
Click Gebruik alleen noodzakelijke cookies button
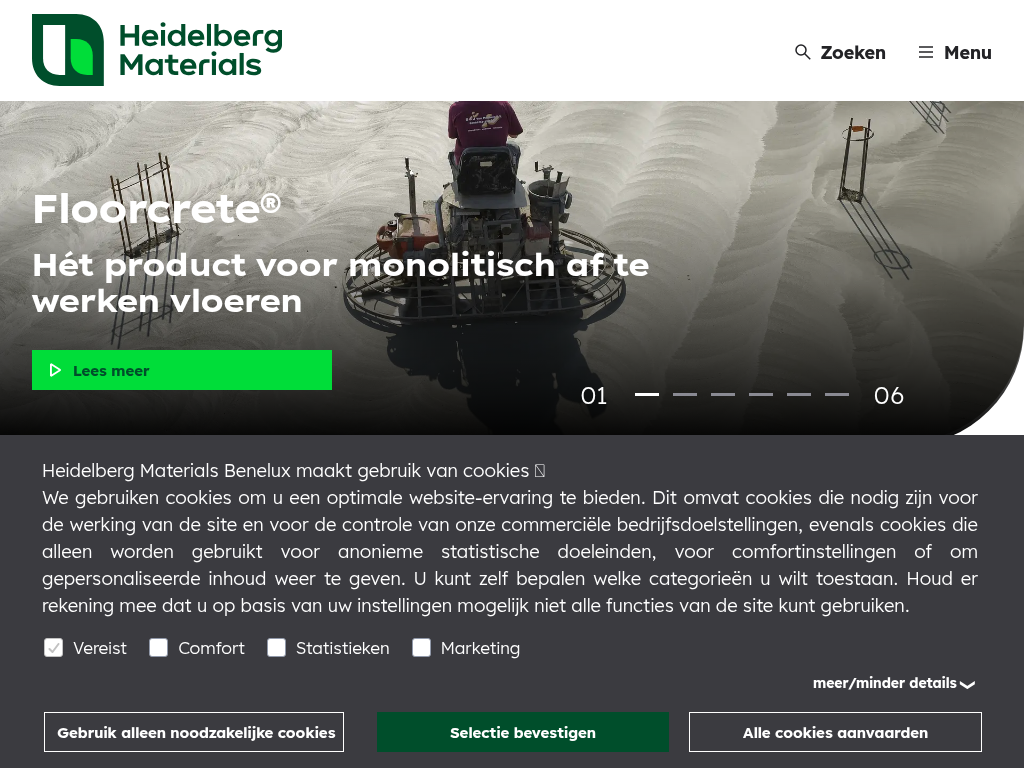coord(194,732)
